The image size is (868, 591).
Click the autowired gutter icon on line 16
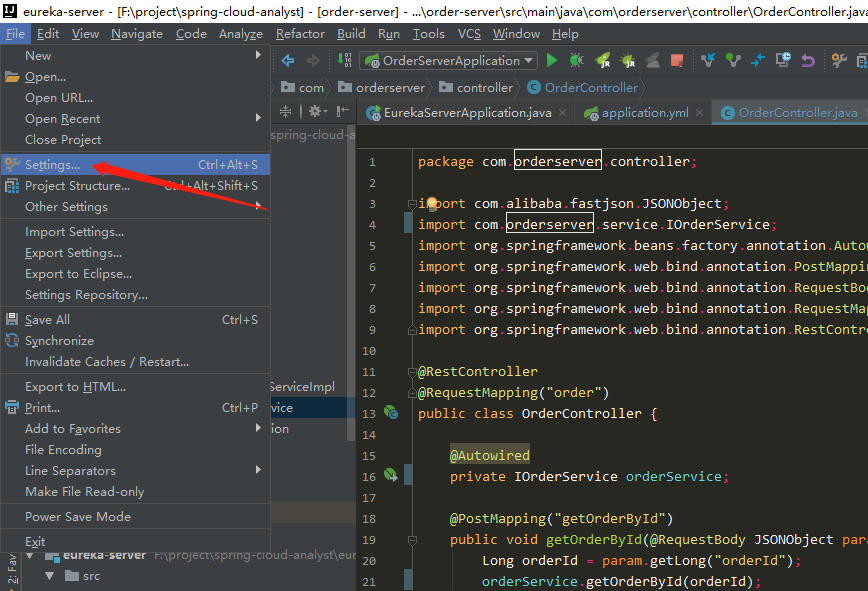pos(391,476)
